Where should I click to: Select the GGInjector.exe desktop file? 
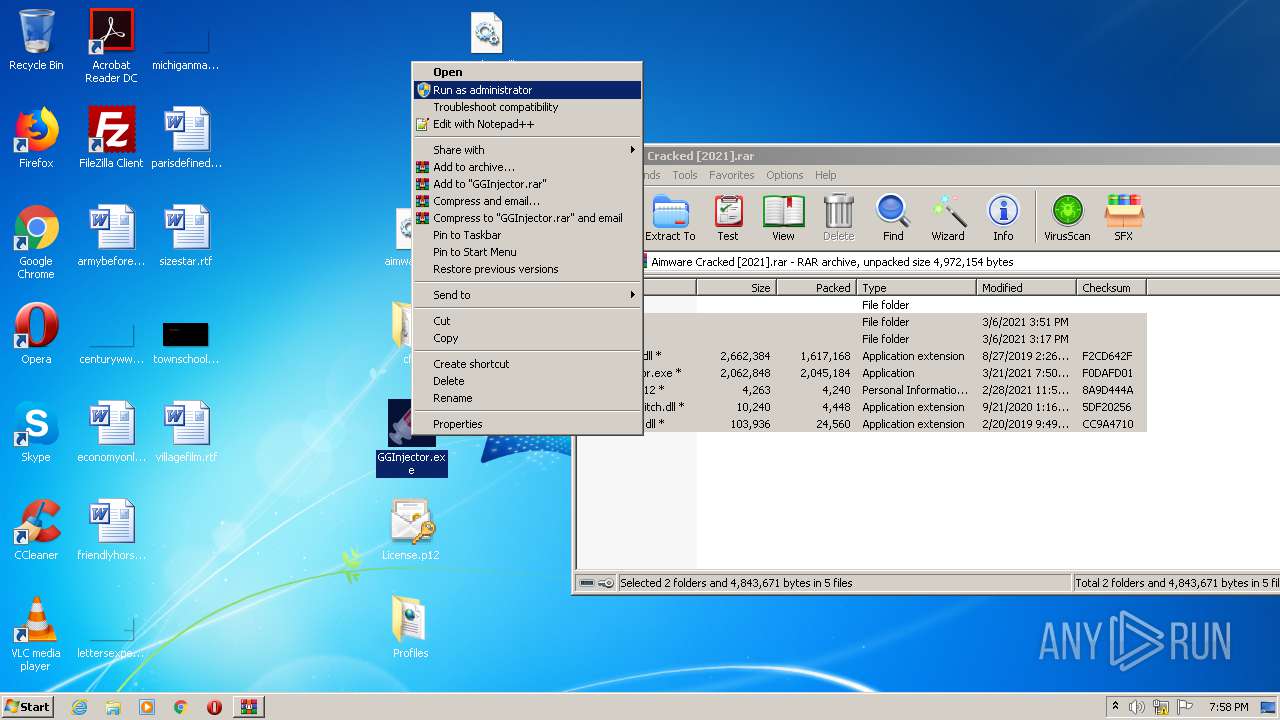point(411,439)
